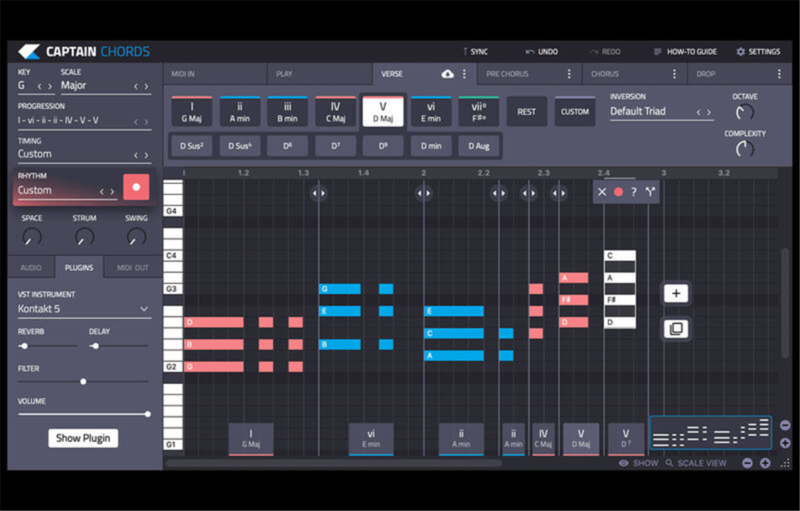Click the cloud upload icon on Verse tab

pyautogui.click(x=447, y=74)
